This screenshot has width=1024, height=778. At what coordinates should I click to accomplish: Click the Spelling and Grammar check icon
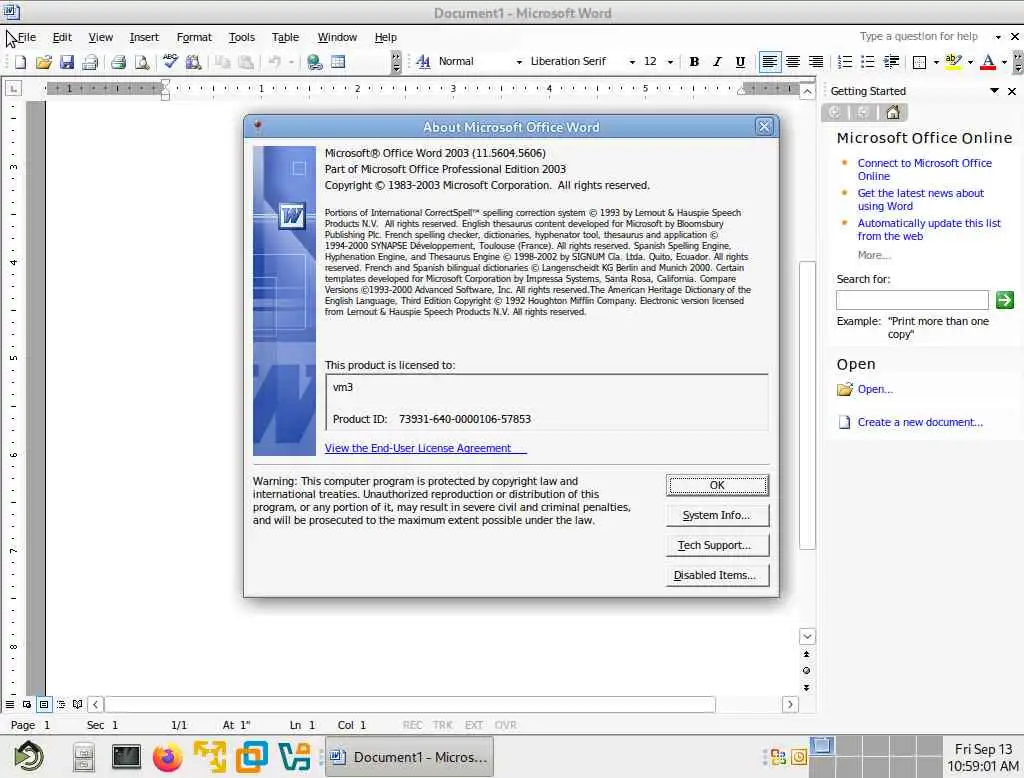(170, 62)
